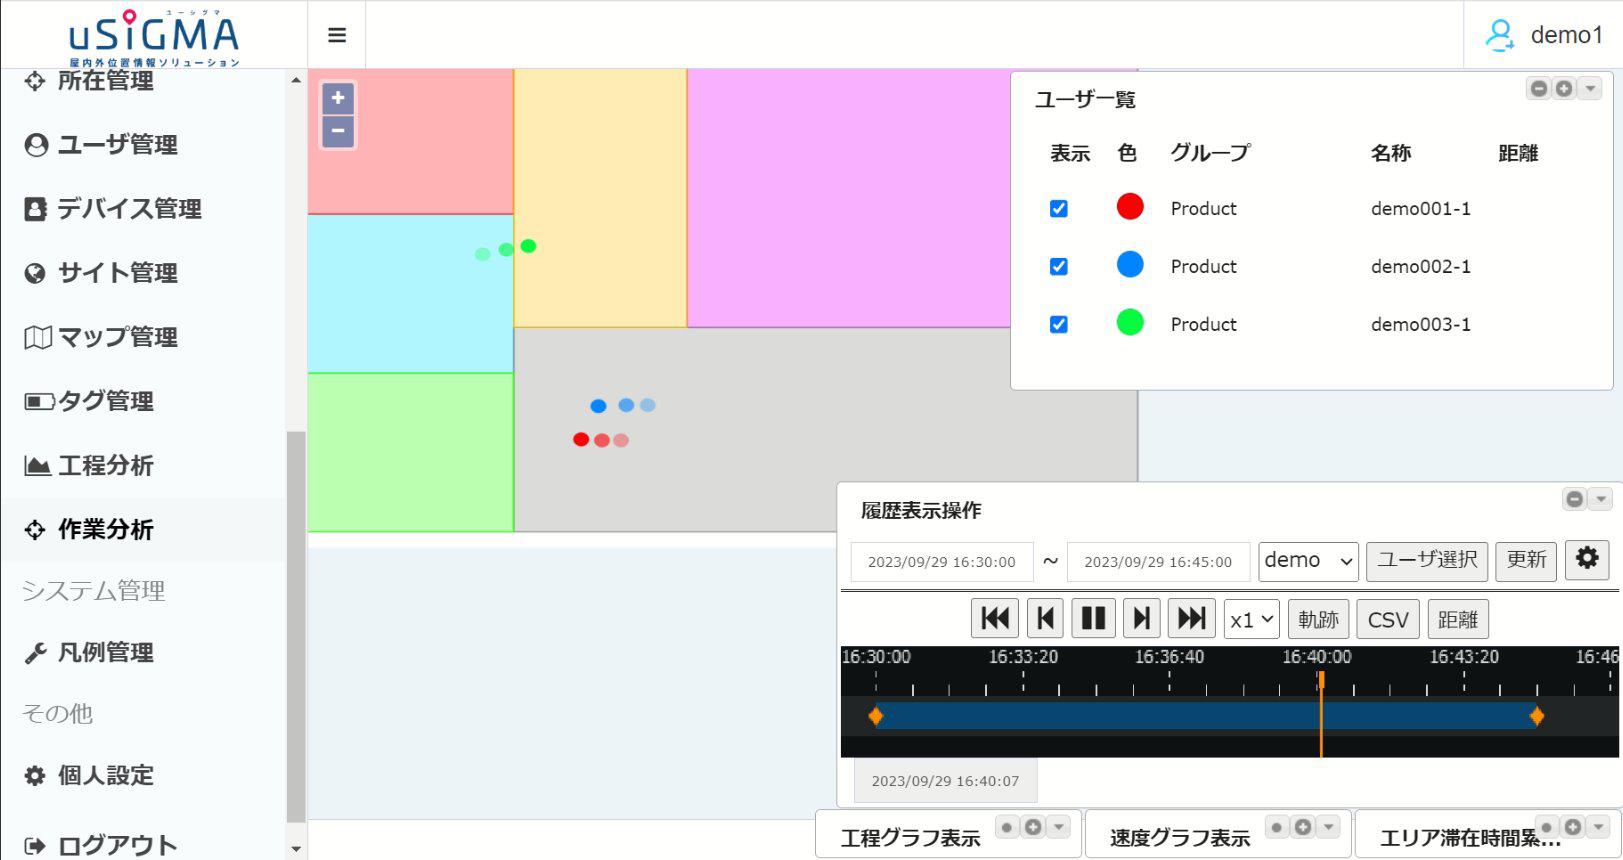Step forward one frame
The width and height of the screenshot is (1623, 860).
1142,619
